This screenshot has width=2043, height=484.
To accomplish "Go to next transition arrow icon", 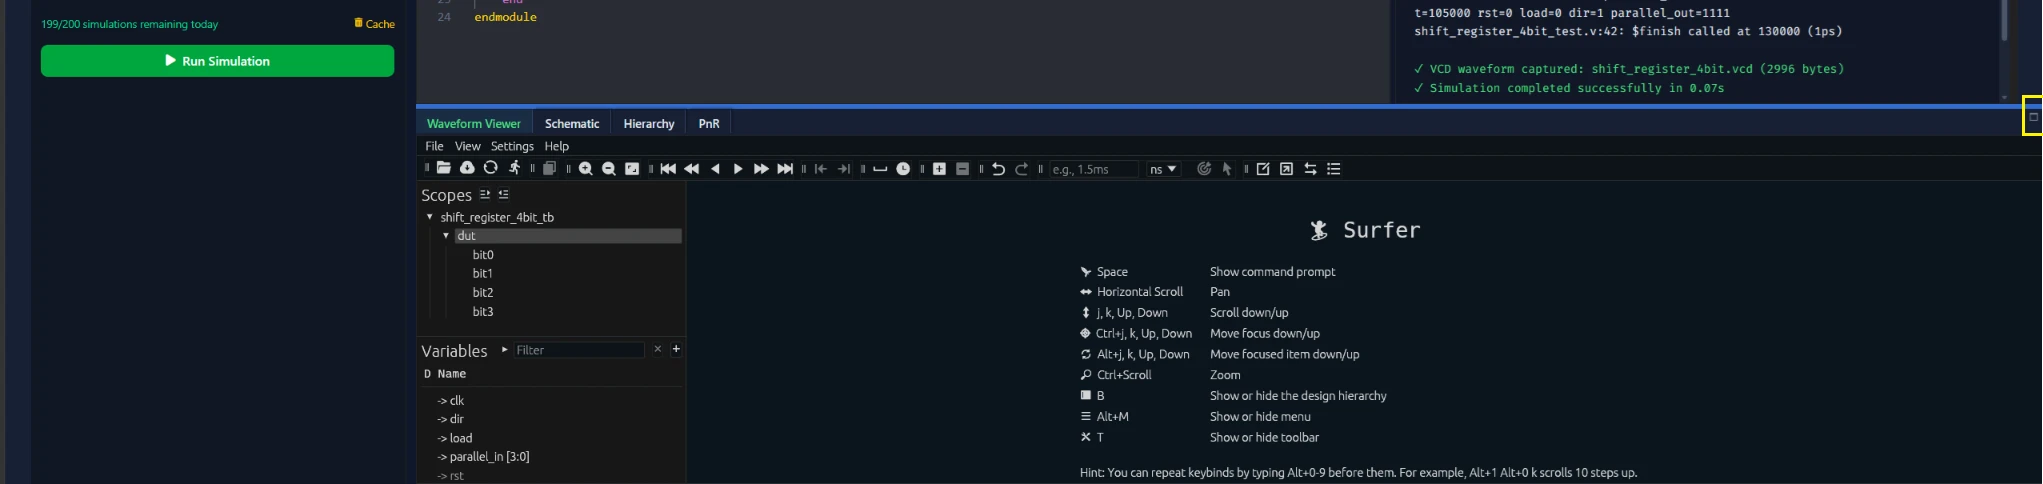I will point(844,169).
